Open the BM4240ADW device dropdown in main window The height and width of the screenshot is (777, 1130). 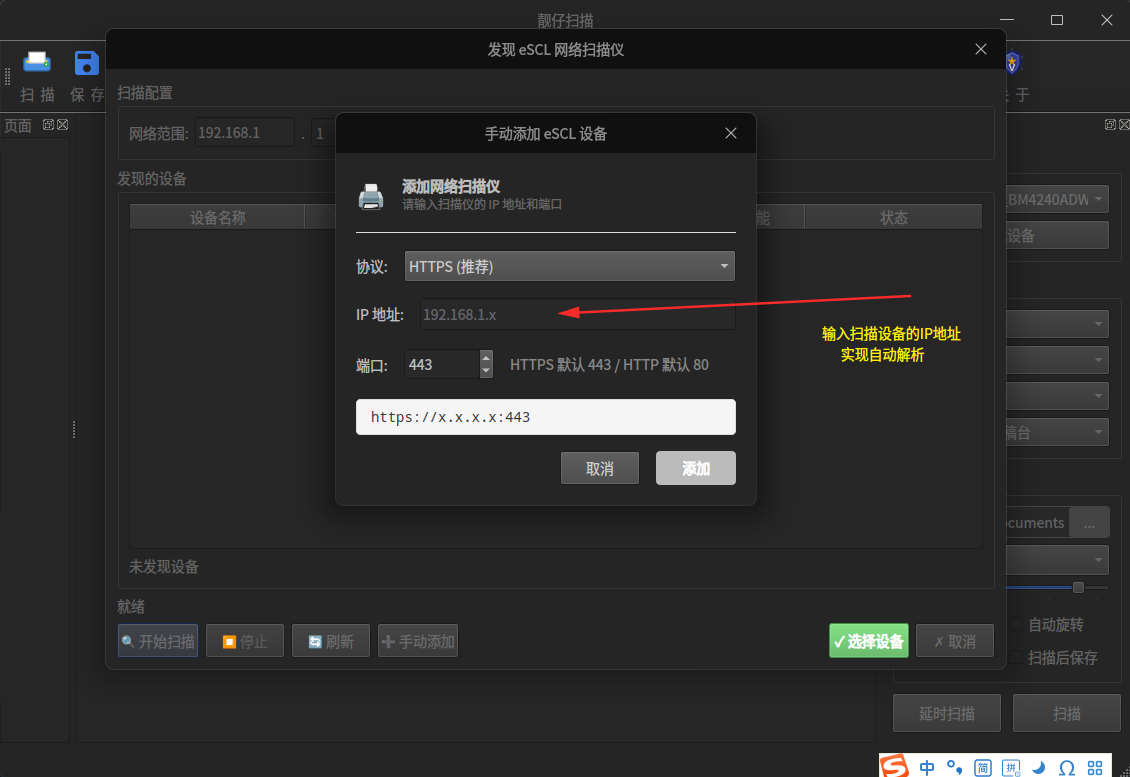tap(1056, 199)
